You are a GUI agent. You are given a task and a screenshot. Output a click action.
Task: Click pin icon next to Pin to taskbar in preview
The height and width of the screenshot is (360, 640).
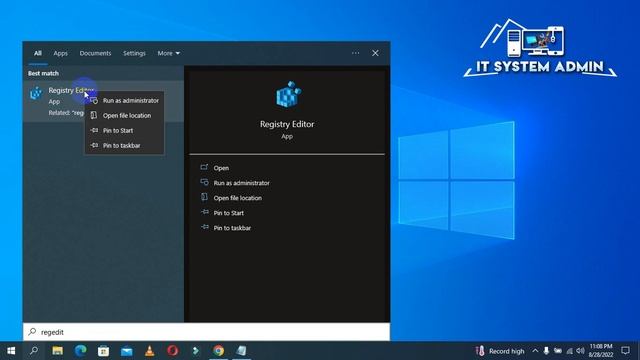[204, 228]
